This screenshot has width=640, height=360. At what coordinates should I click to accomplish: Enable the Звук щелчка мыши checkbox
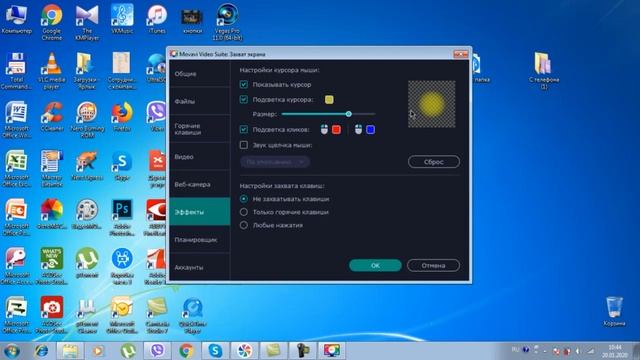pos(244,145)
